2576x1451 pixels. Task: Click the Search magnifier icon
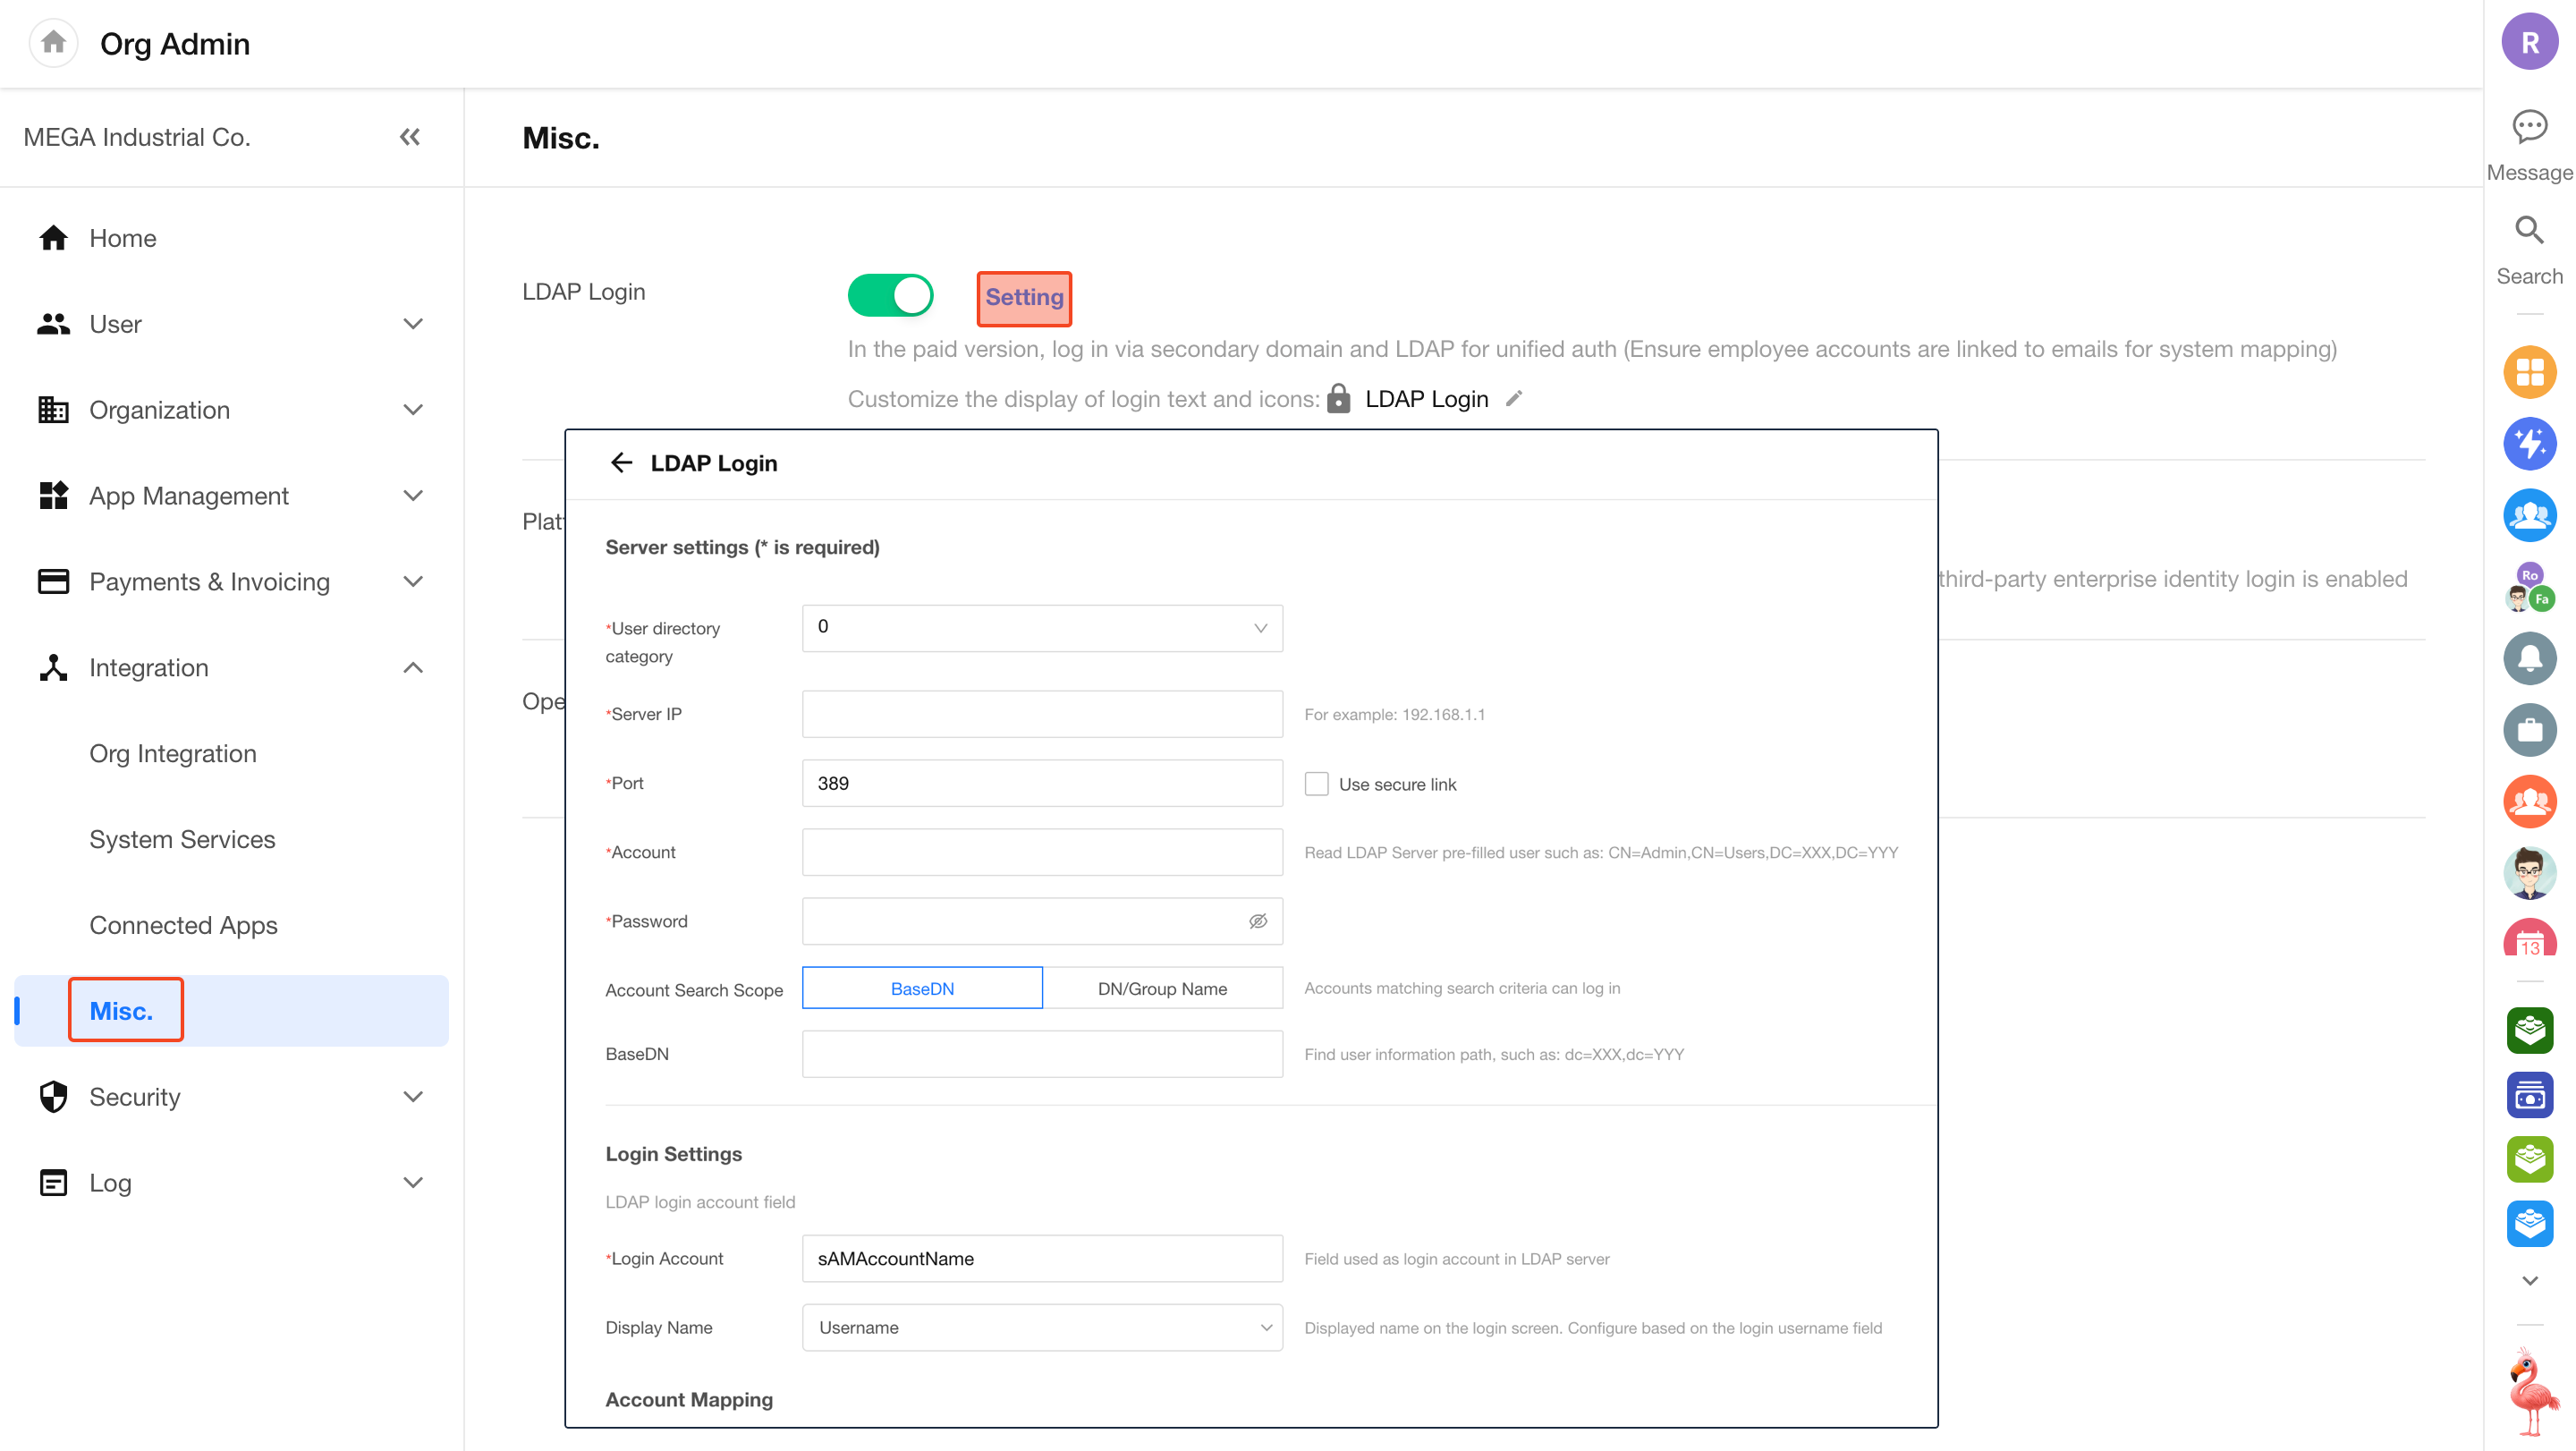click(x=2529, y=231)
